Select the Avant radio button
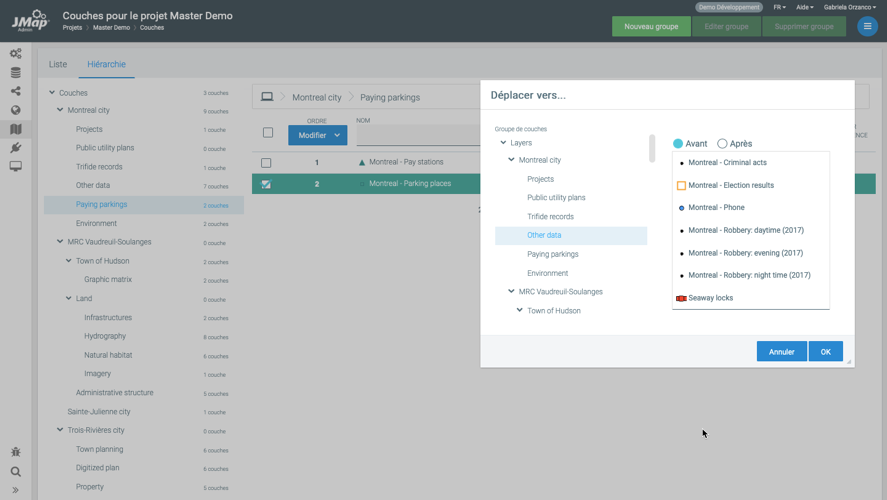This screenshot has height=500, width=887. coord(678,144)
